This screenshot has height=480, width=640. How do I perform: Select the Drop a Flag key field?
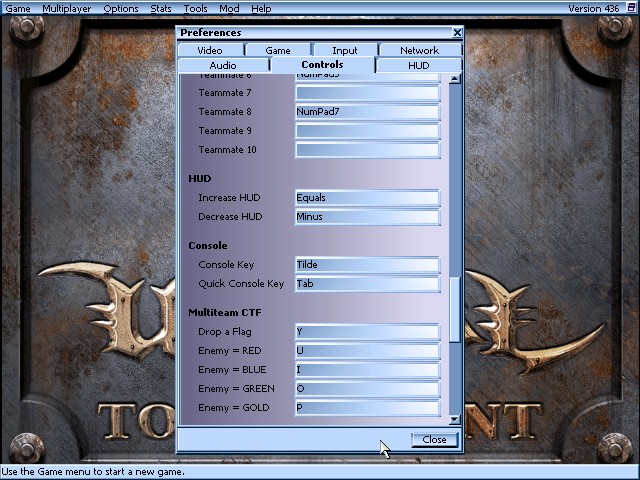click(x=367, y=332)
